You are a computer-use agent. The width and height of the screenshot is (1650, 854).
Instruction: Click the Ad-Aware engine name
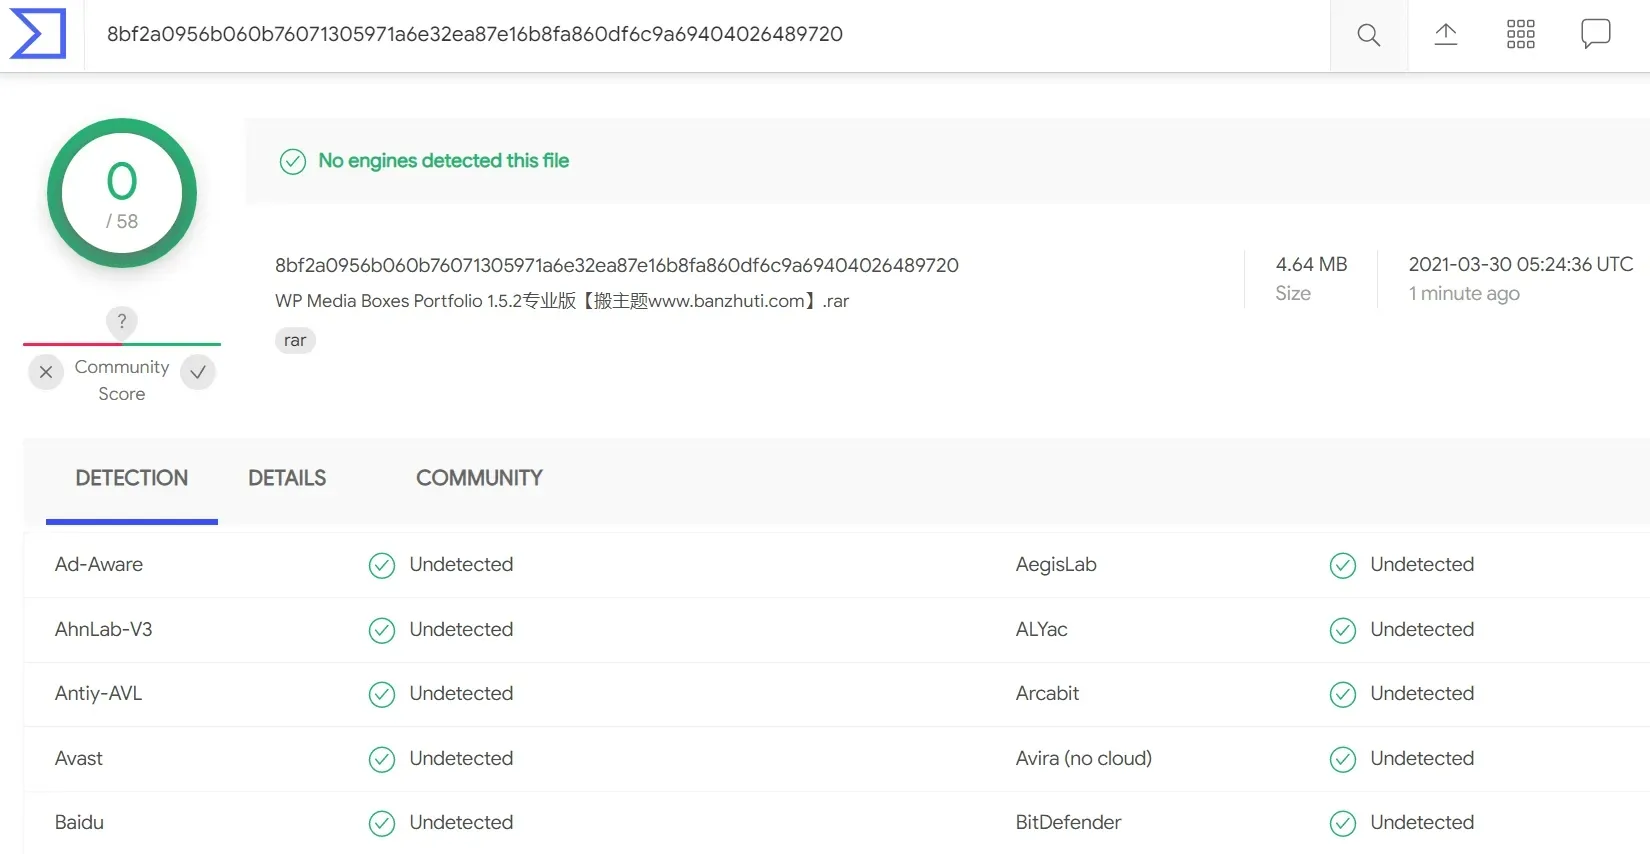[99, 564]
